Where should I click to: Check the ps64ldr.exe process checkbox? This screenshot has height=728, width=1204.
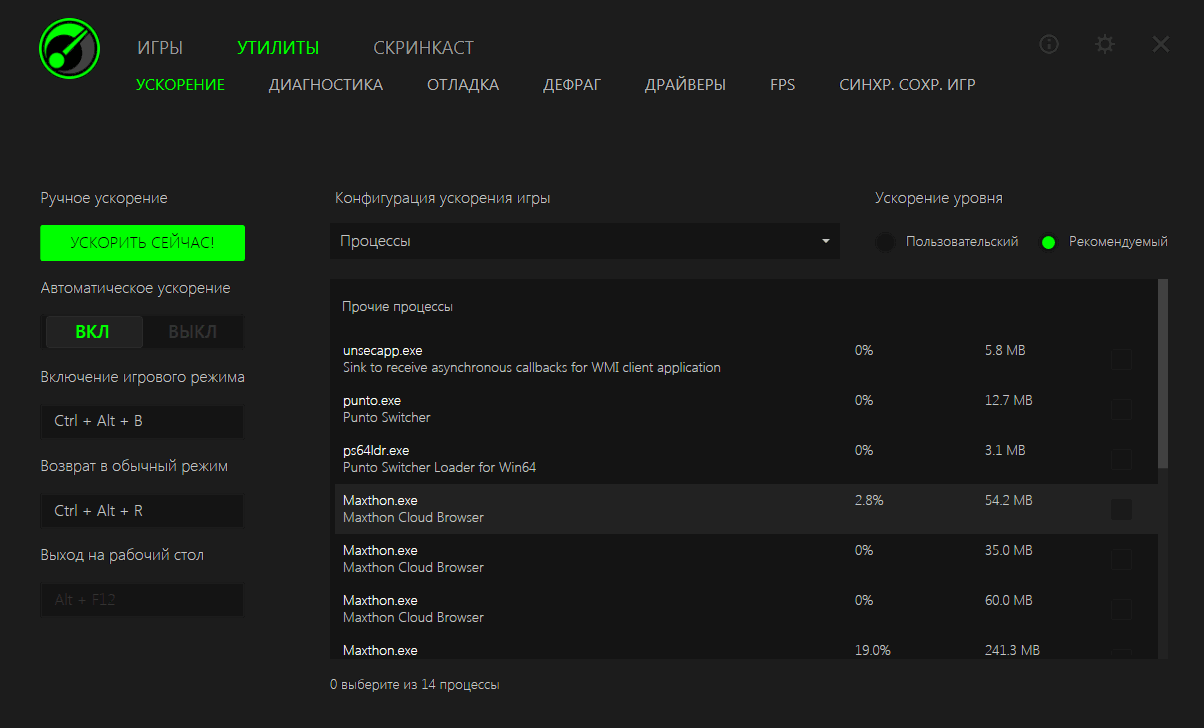pos(1121,459)
